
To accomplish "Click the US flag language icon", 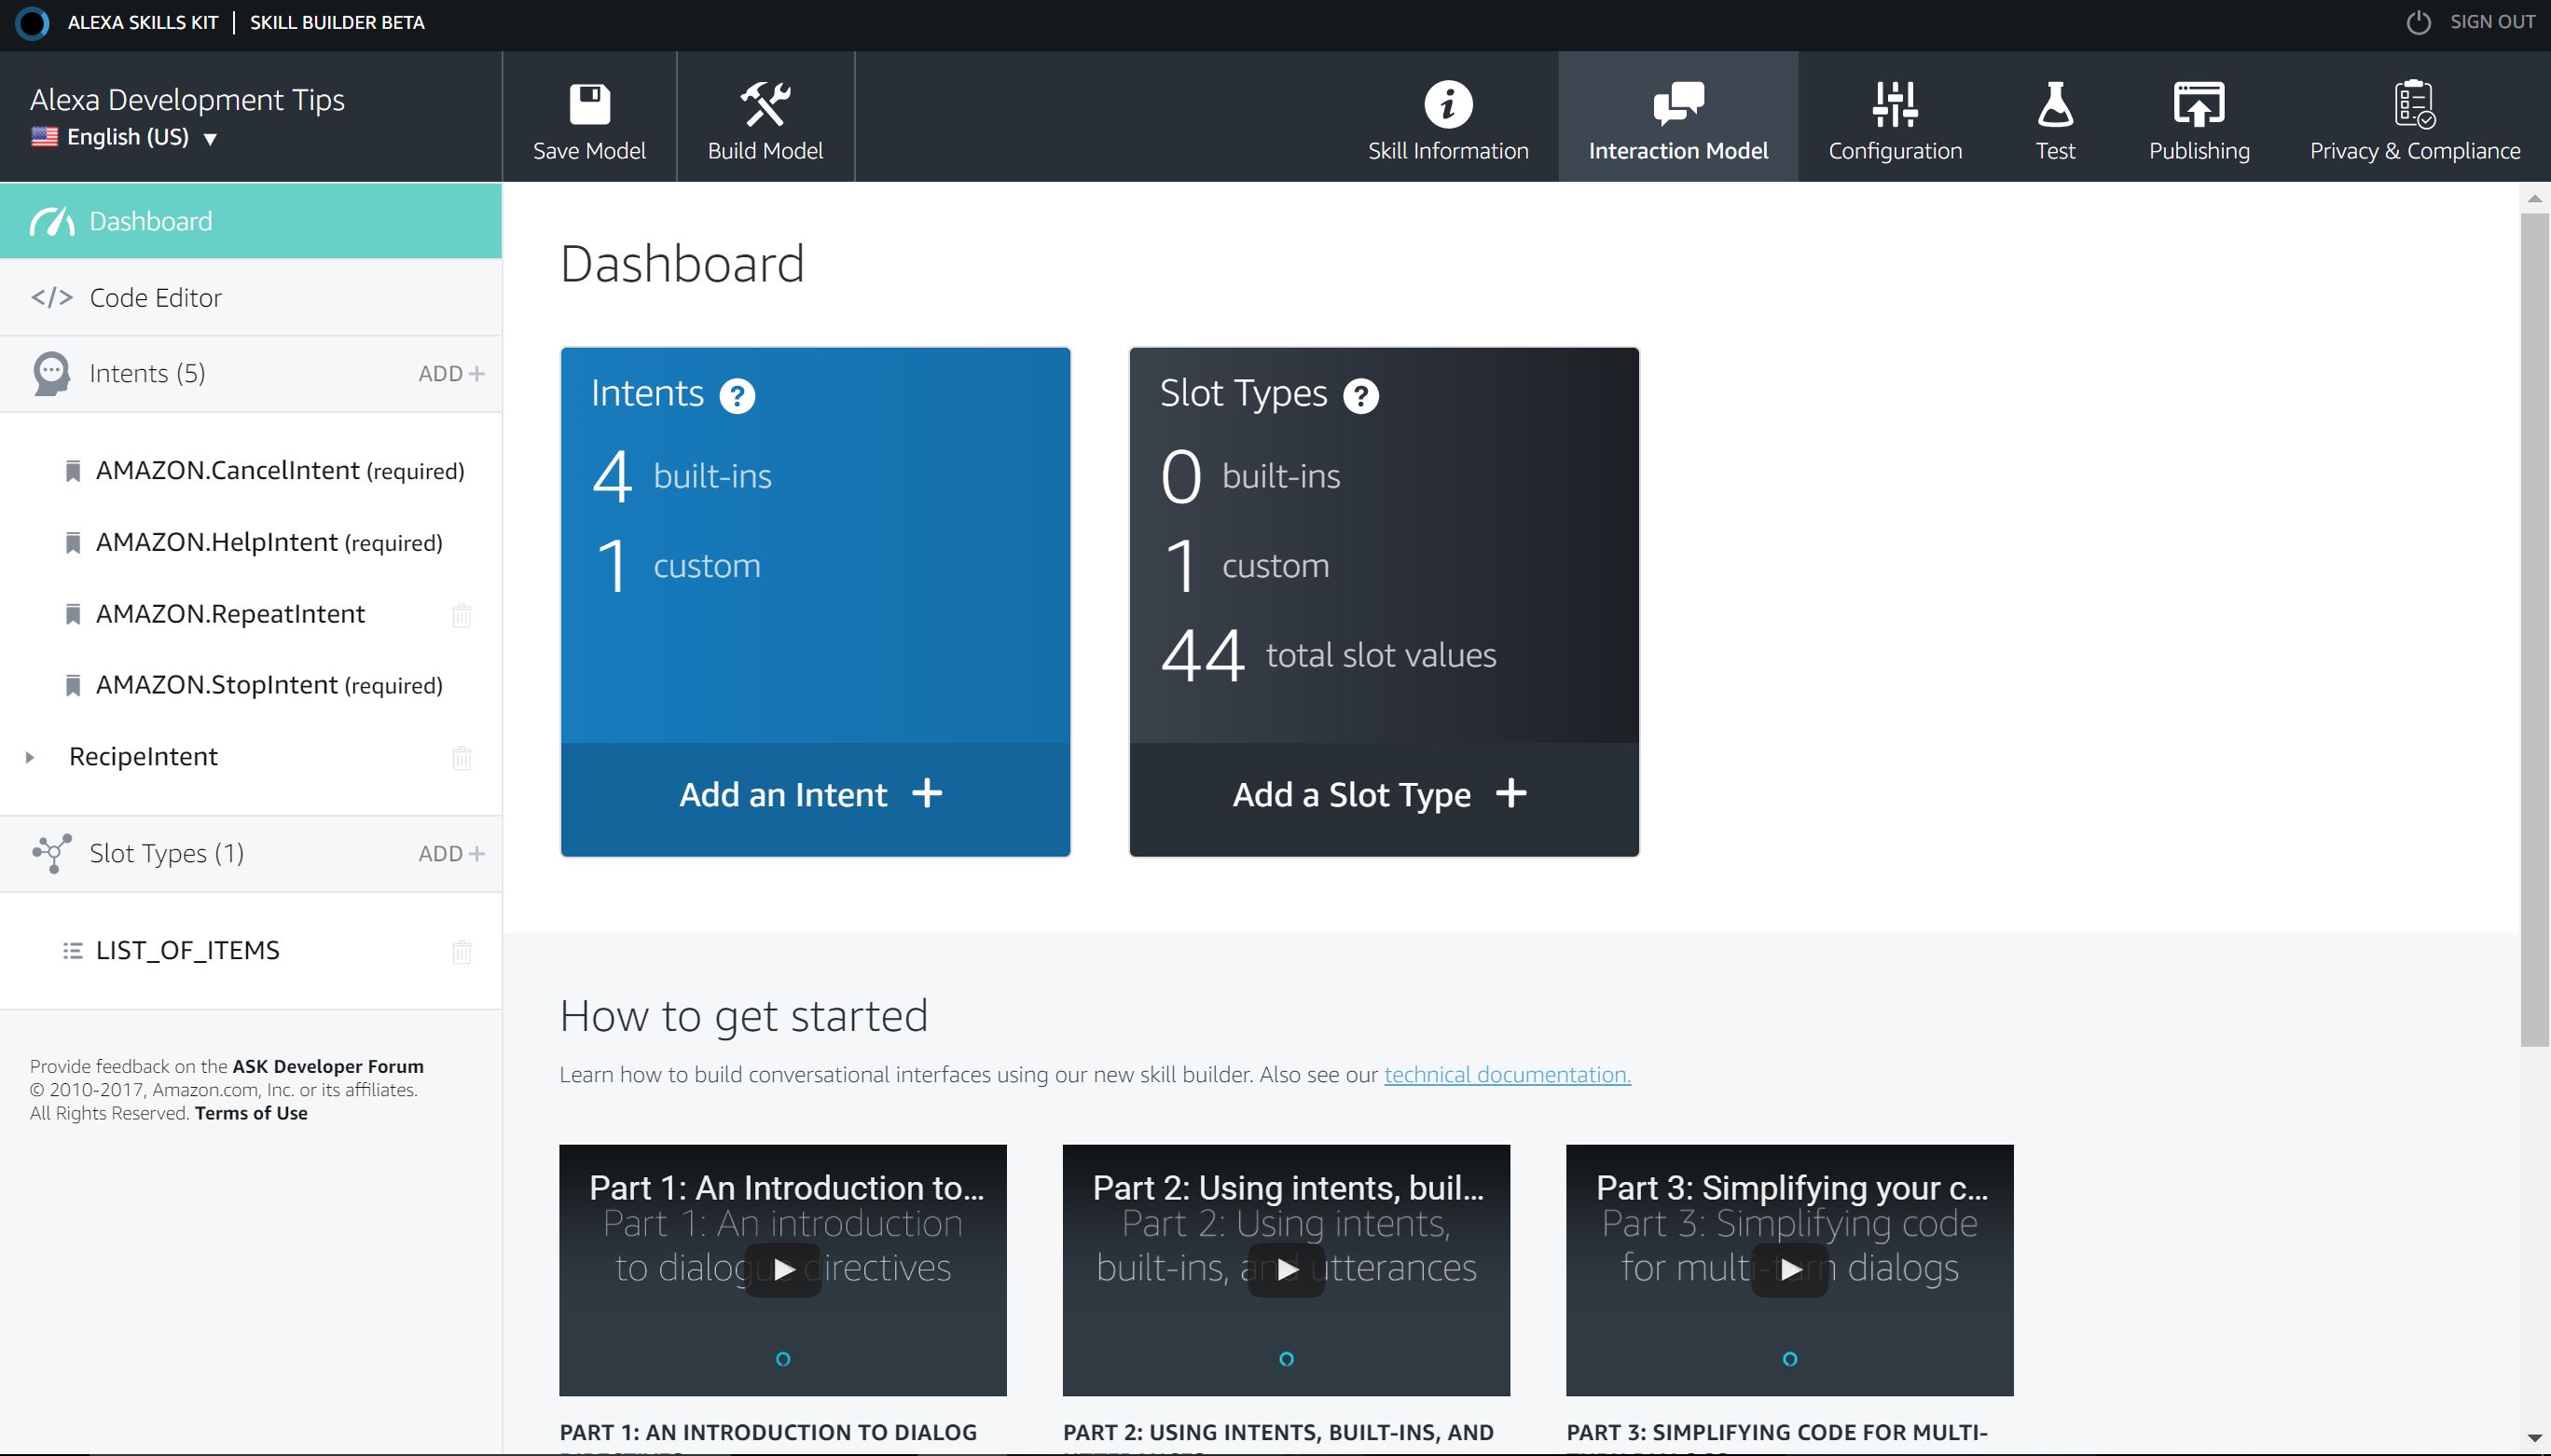I will [x=44, y=137].
